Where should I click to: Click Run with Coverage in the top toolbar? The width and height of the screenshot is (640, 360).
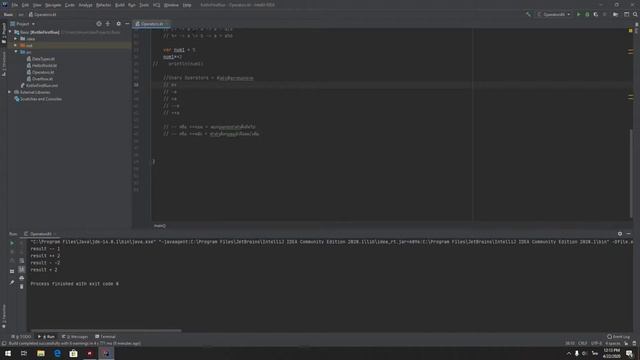pos(596,14)
